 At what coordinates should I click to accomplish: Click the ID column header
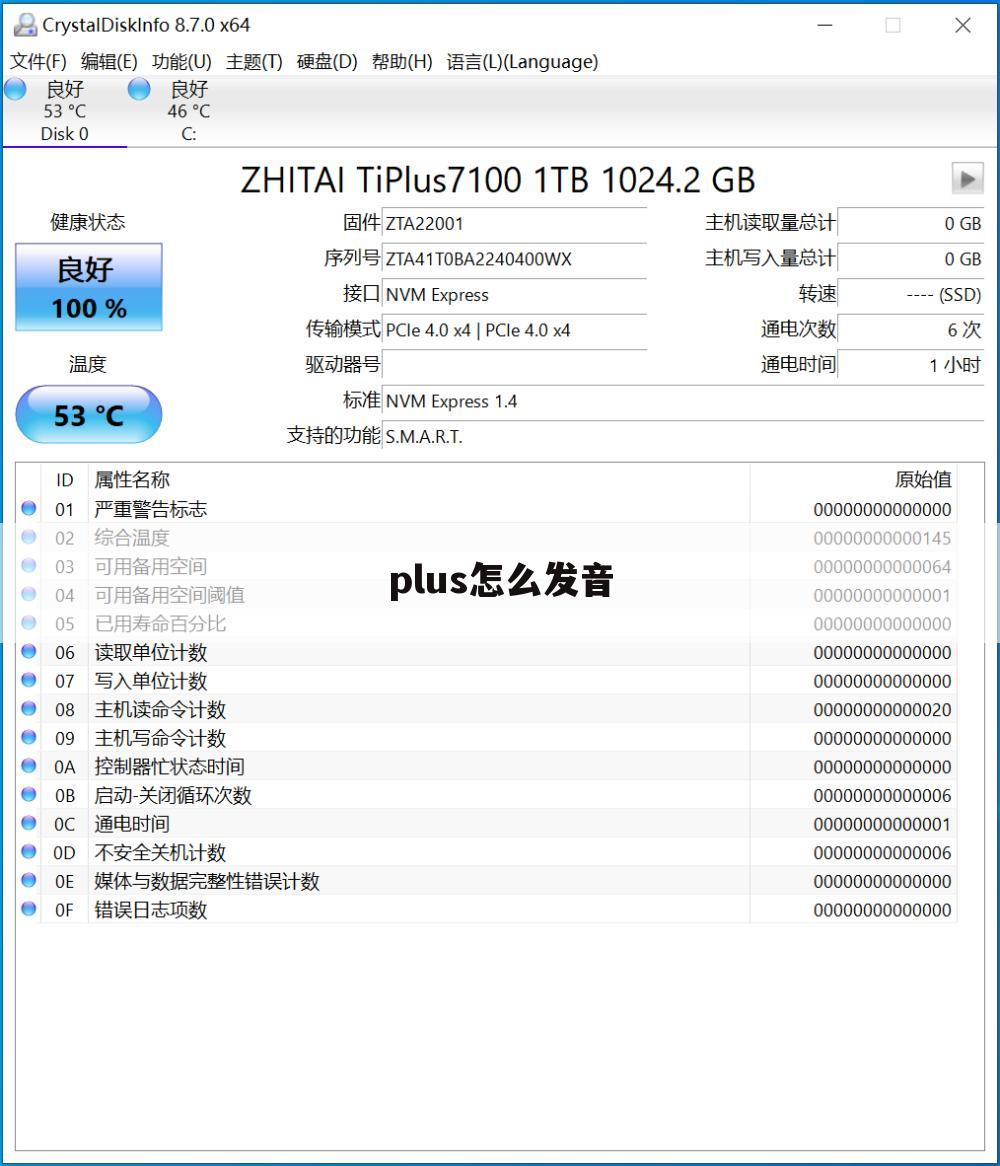[x=65, y=480]
